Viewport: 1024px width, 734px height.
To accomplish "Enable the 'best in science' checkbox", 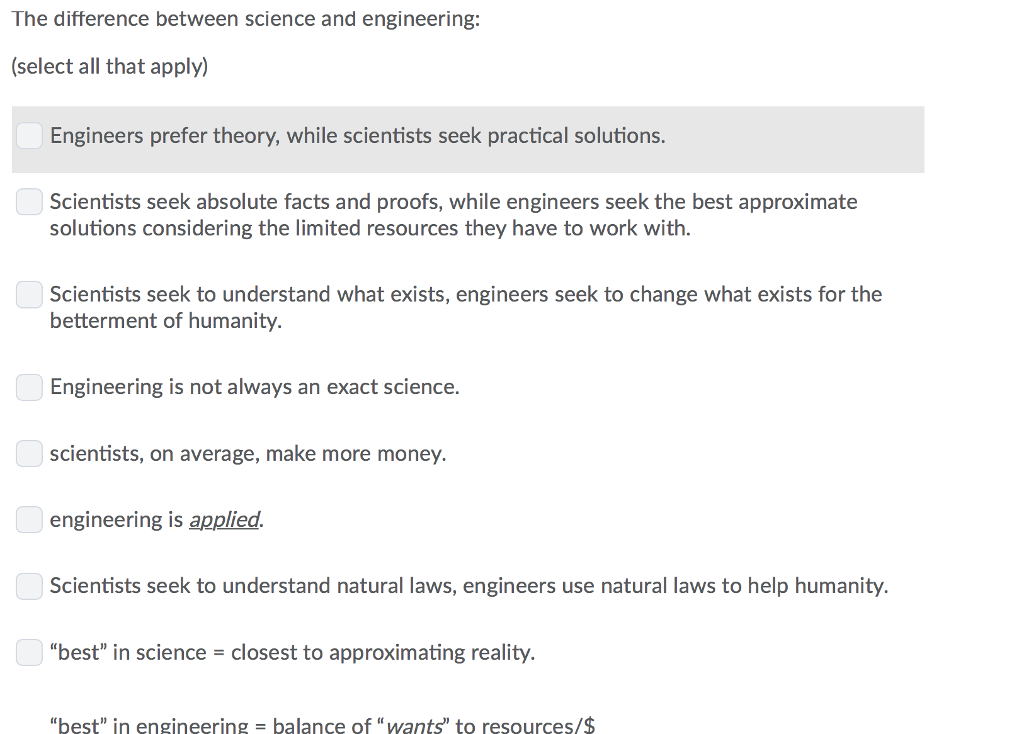I will pos(29,652).
